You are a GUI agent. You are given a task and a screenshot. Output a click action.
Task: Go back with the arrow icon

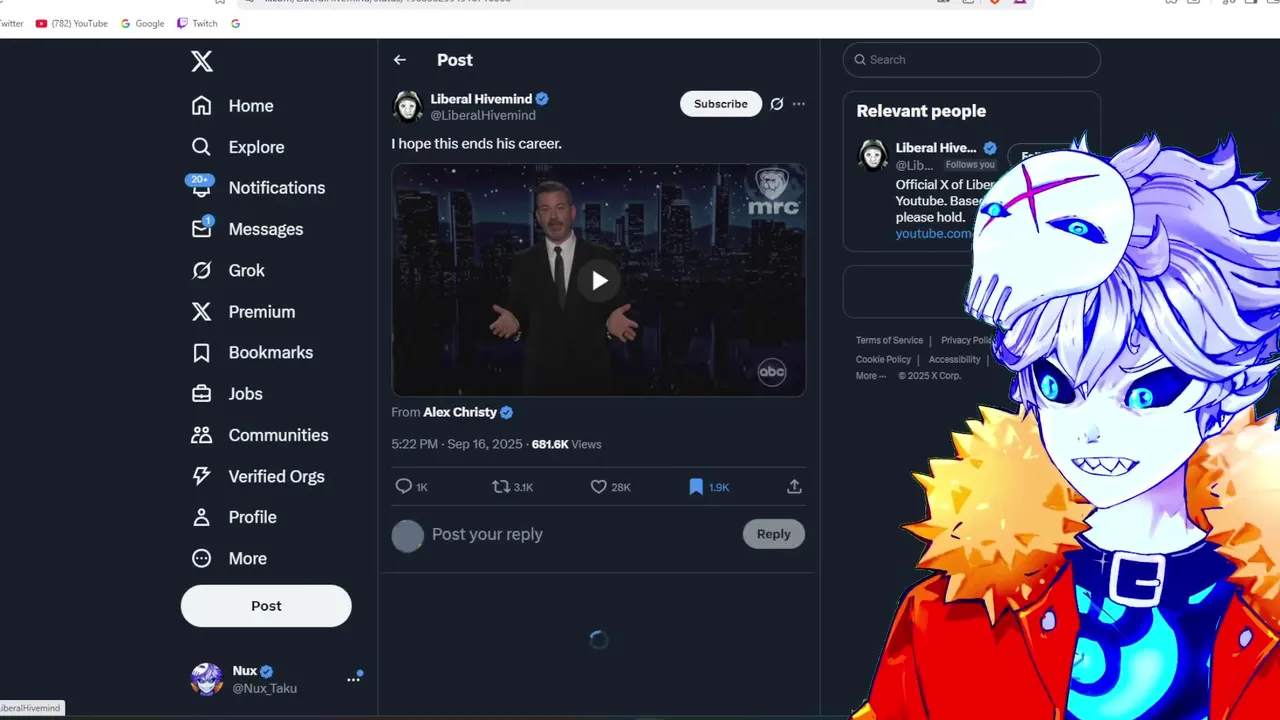pyautogui.click(x=400, y=60)
